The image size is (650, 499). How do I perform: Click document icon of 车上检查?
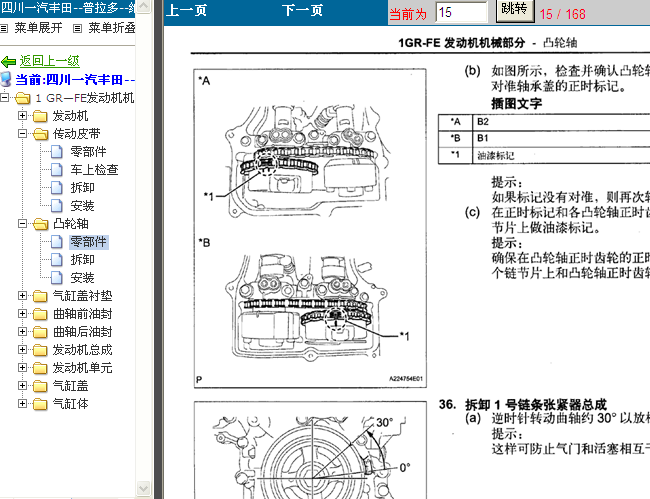57,170
